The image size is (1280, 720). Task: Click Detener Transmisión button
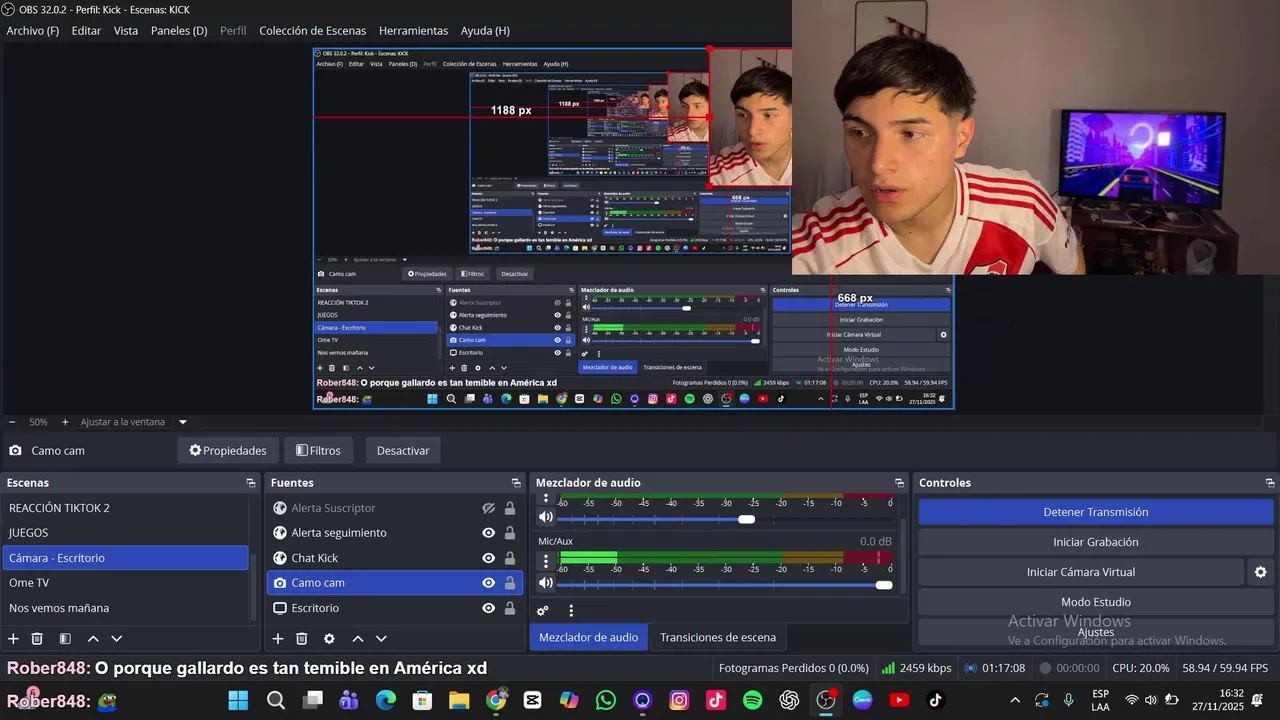pos(1096,512)
